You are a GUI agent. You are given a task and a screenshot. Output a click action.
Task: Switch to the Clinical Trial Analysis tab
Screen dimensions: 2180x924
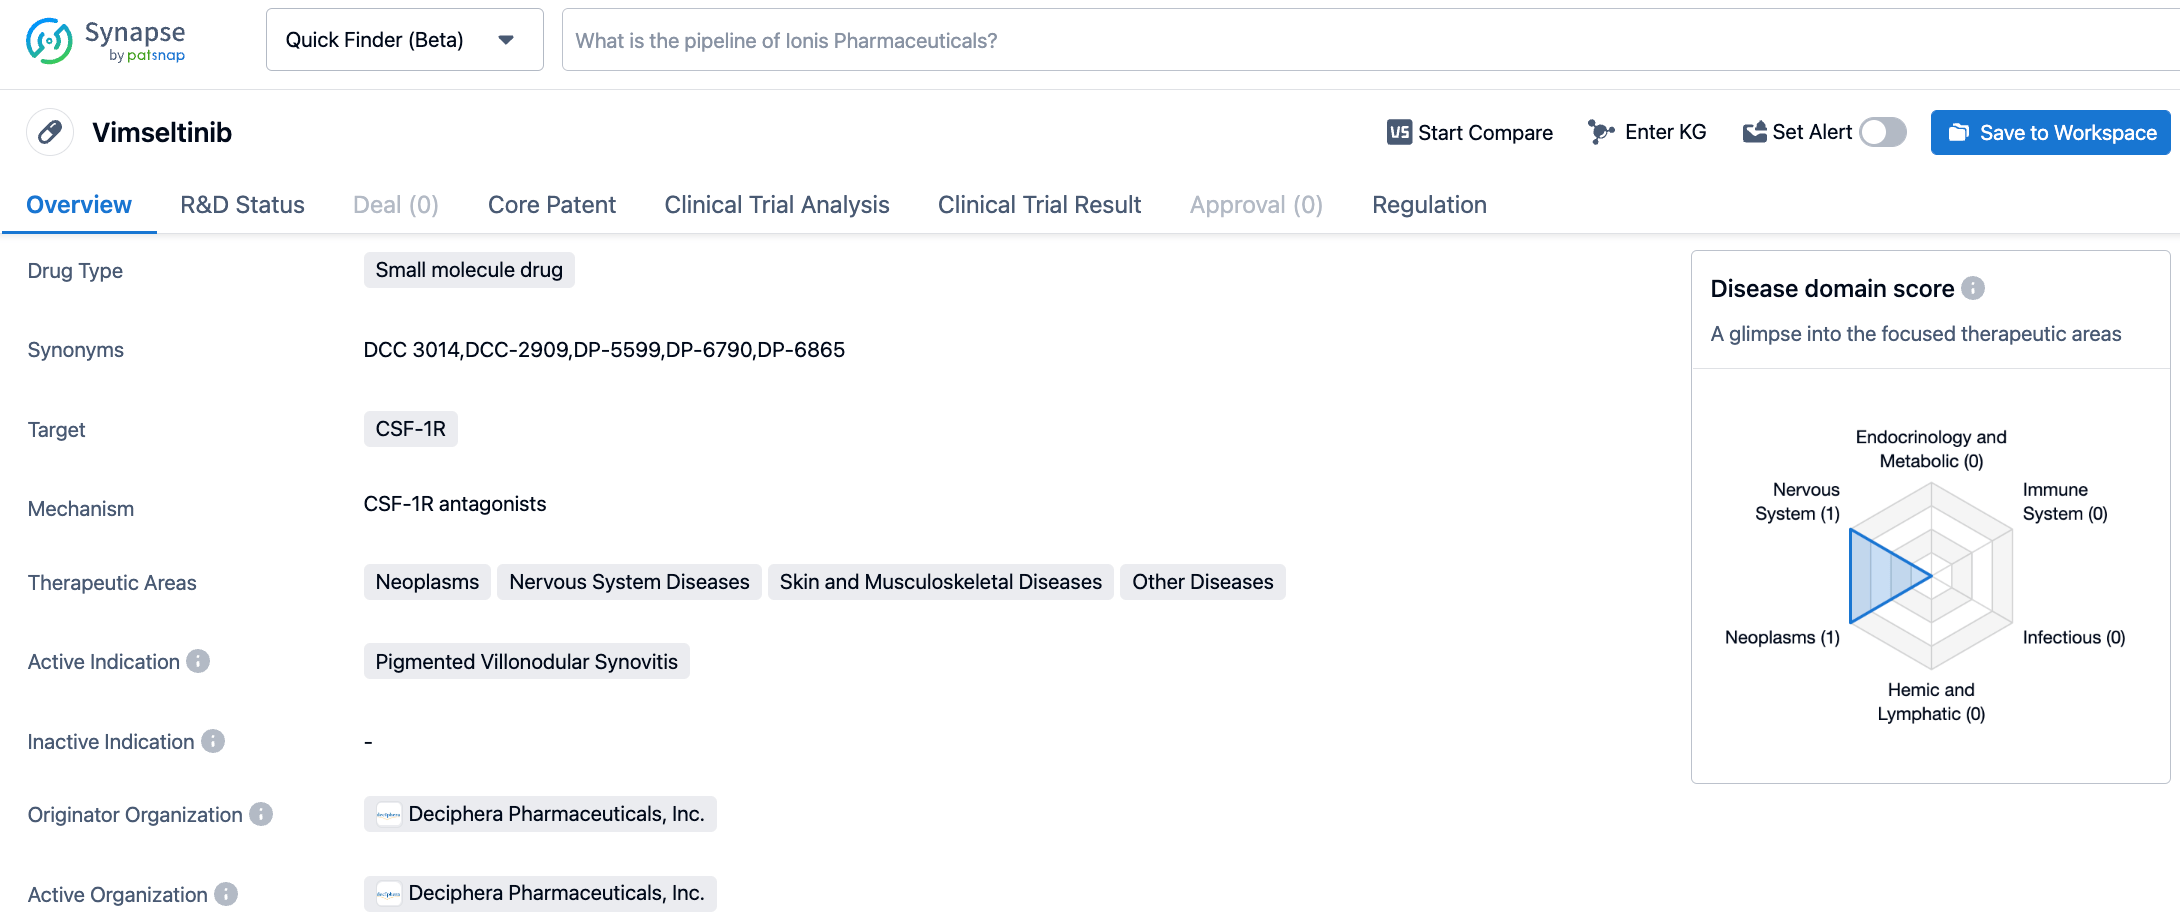[777, 204]
